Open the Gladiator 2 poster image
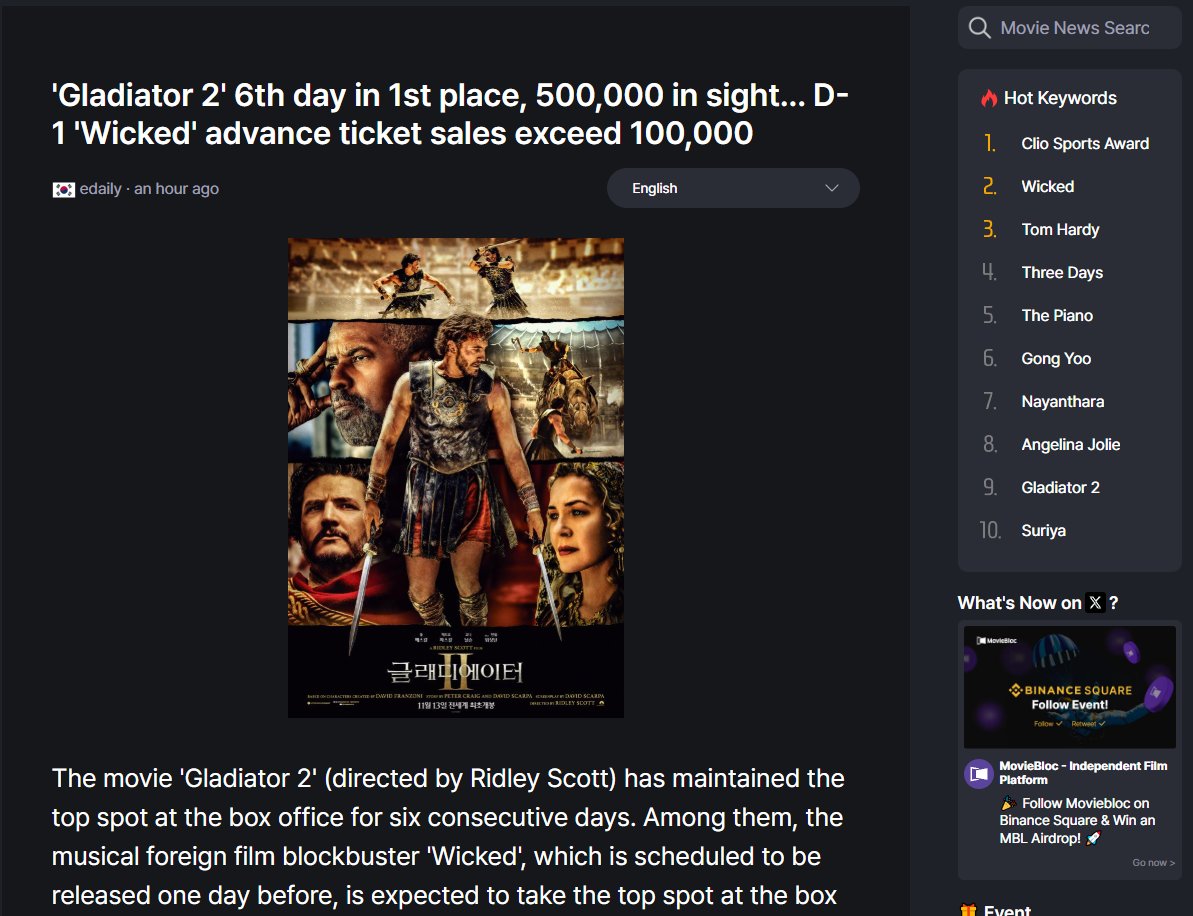 tap(456, 478)
